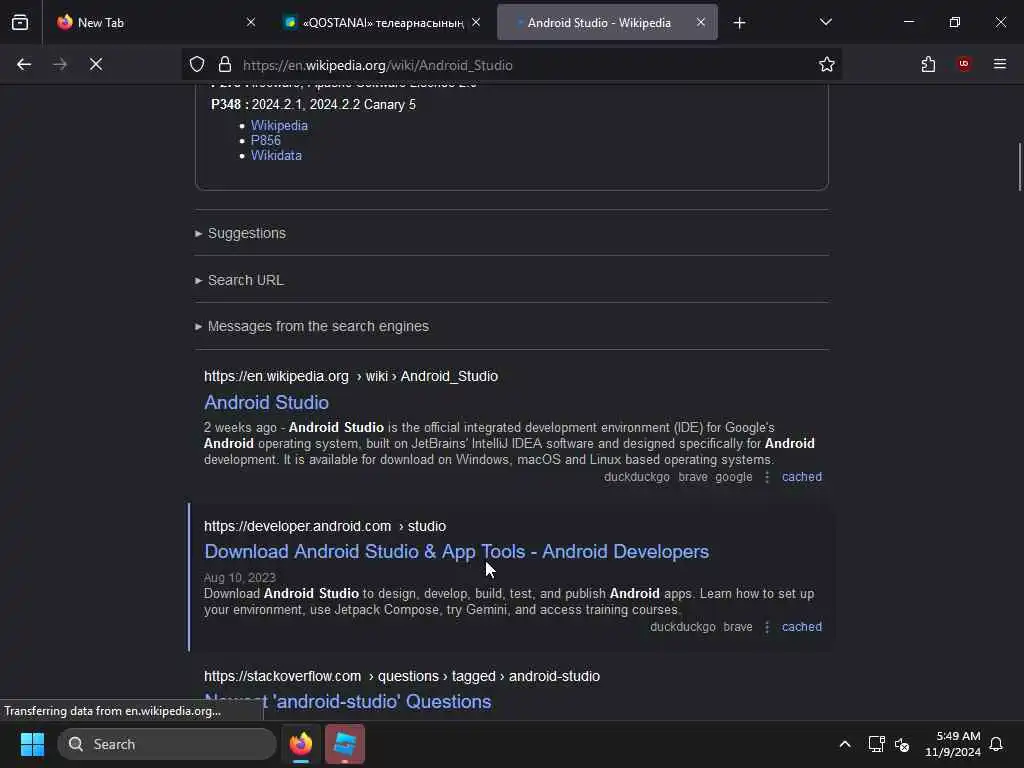Open the Extensions puzzle icon
The image size is (1024, 768).
[x=928, y=64]
